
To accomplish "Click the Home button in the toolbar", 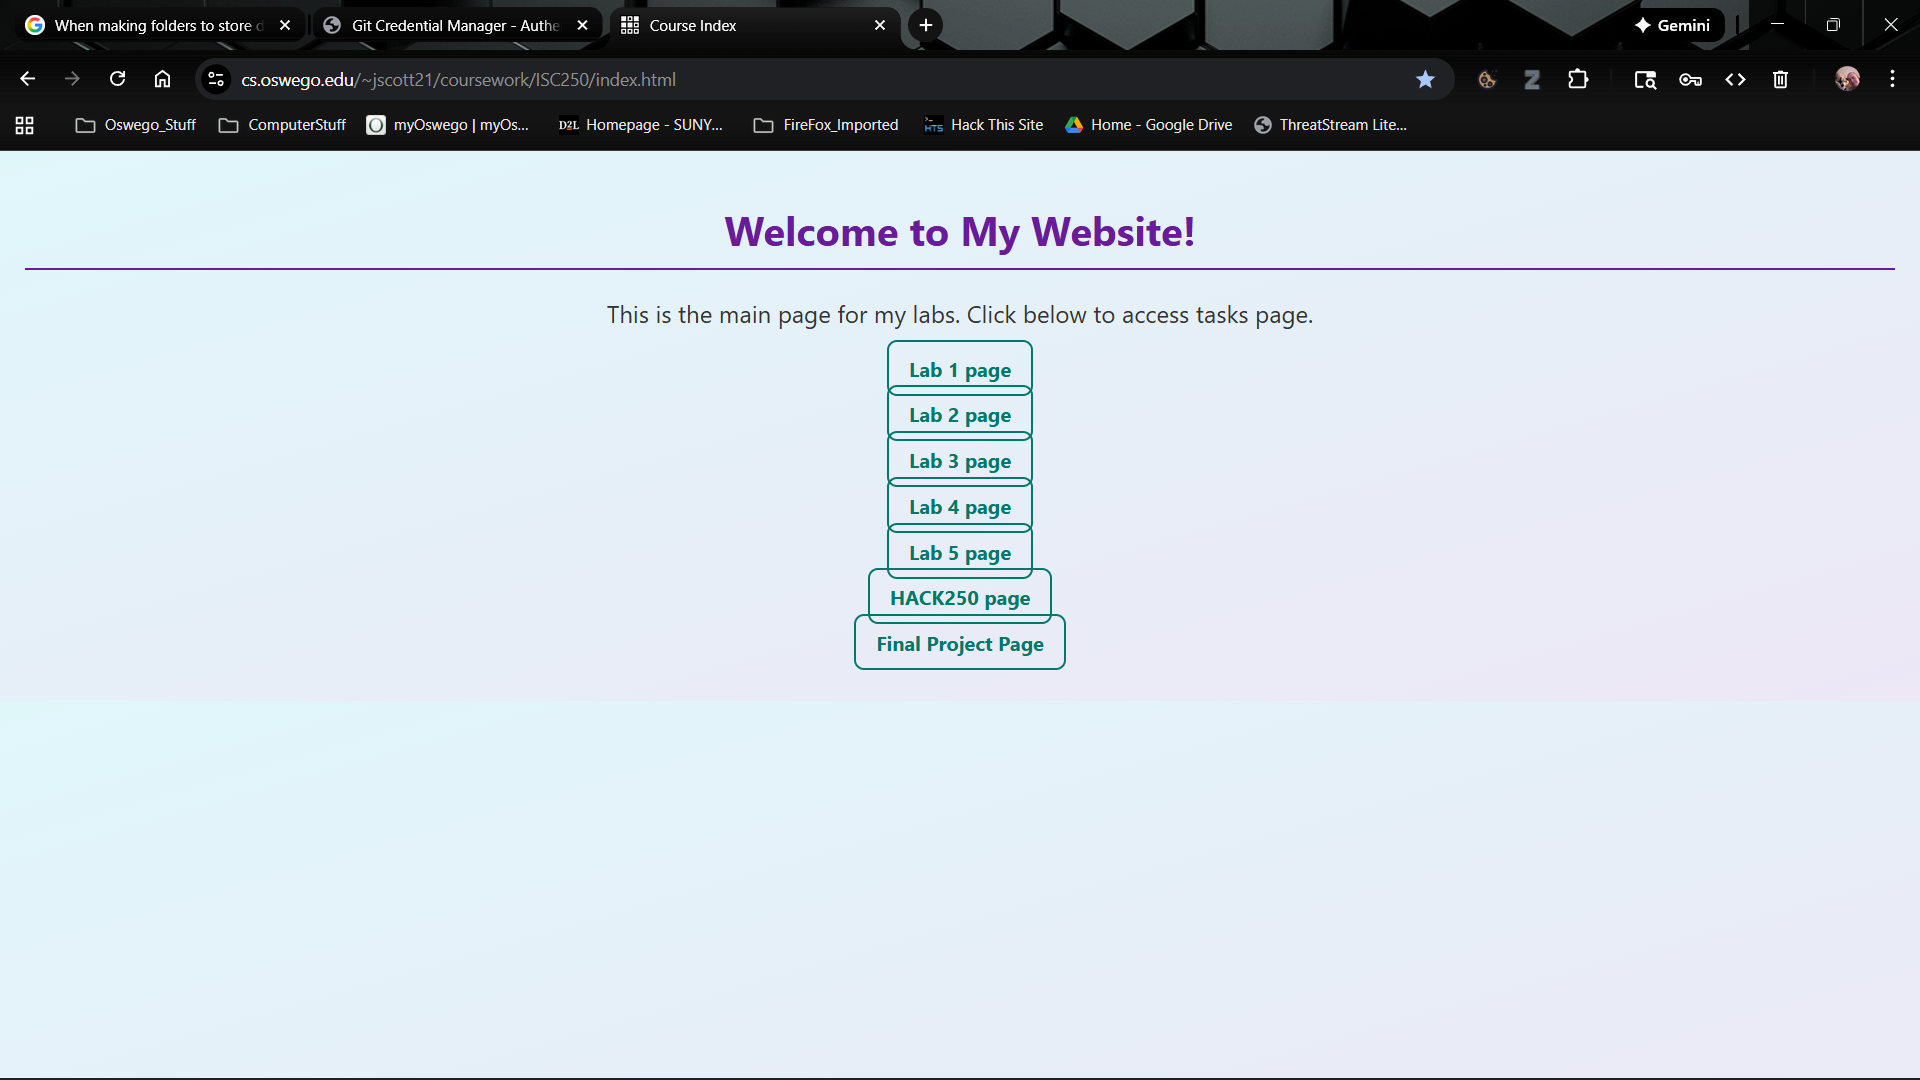I will (161, 79).
